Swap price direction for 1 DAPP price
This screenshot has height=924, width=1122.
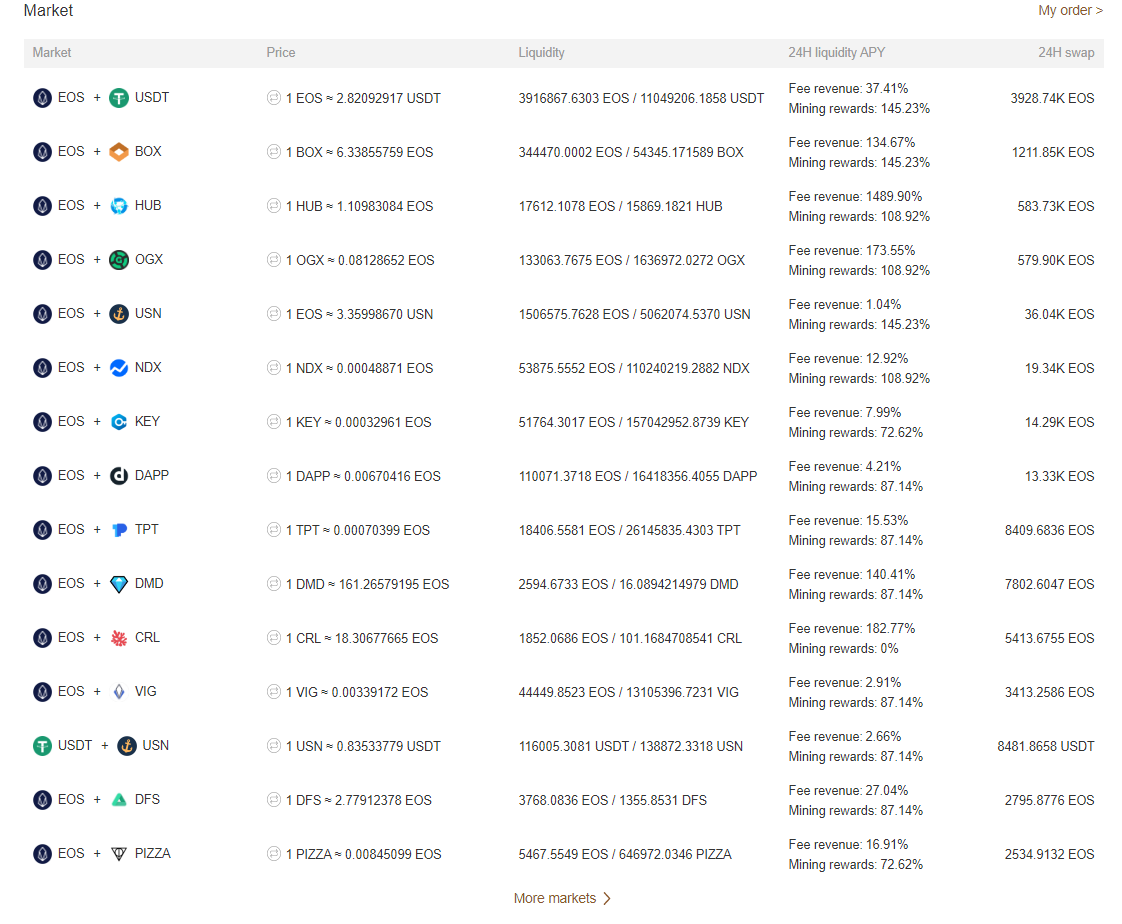coord(273,475)
